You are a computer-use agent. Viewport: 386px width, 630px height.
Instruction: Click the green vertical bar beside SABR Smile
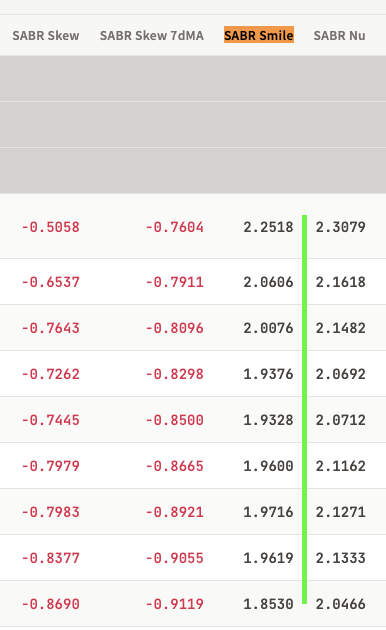(x=304, y=409)
